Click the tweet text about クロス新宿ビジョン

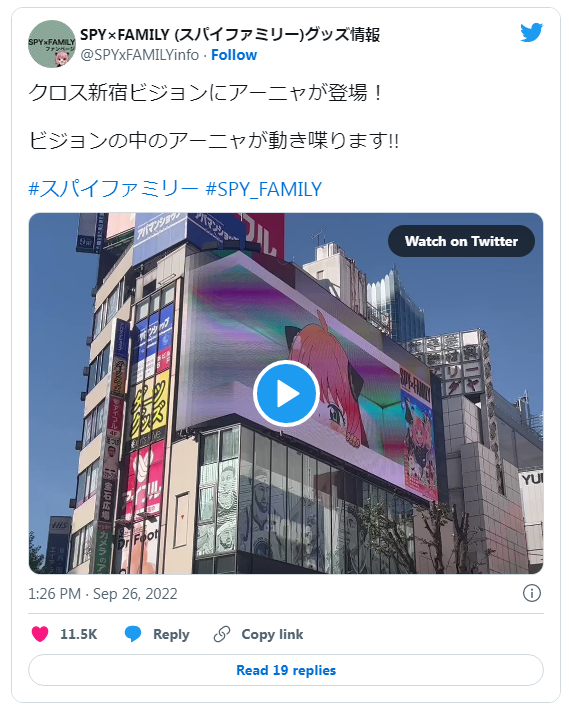click(206, 93)
